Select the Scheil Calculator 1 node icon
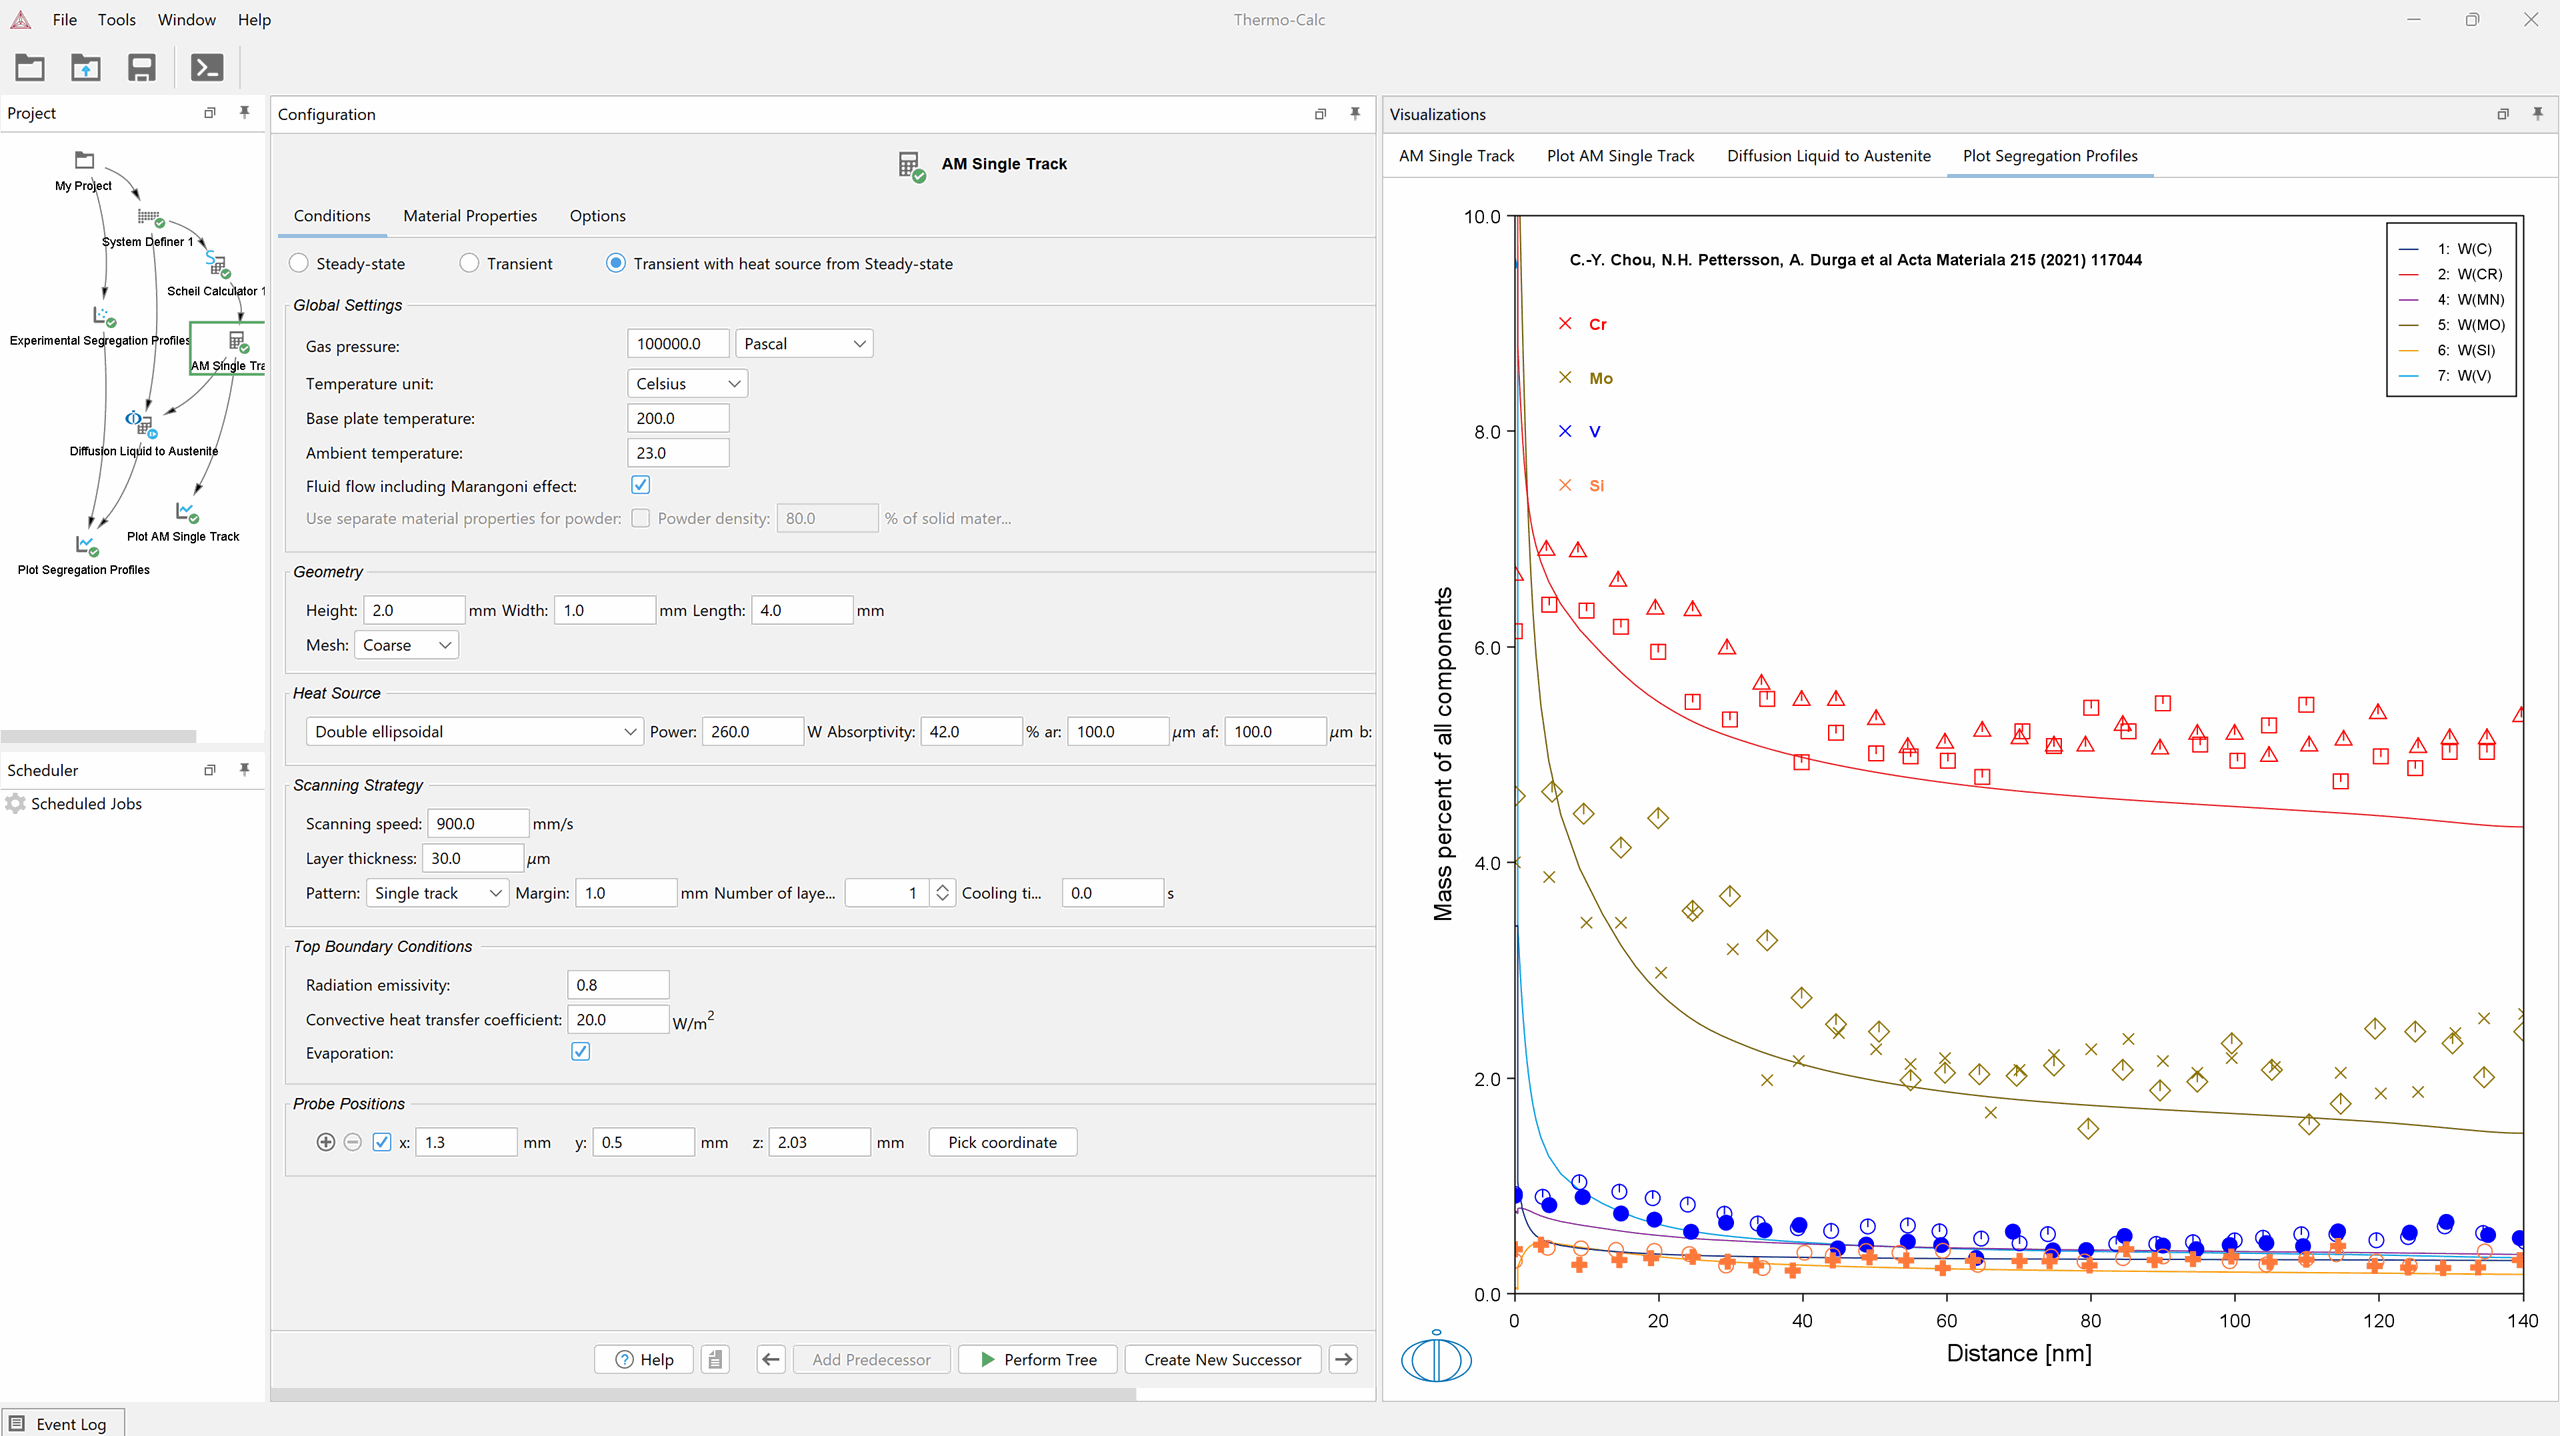This screenshot has width=2560, height=1436. (217, 264)
